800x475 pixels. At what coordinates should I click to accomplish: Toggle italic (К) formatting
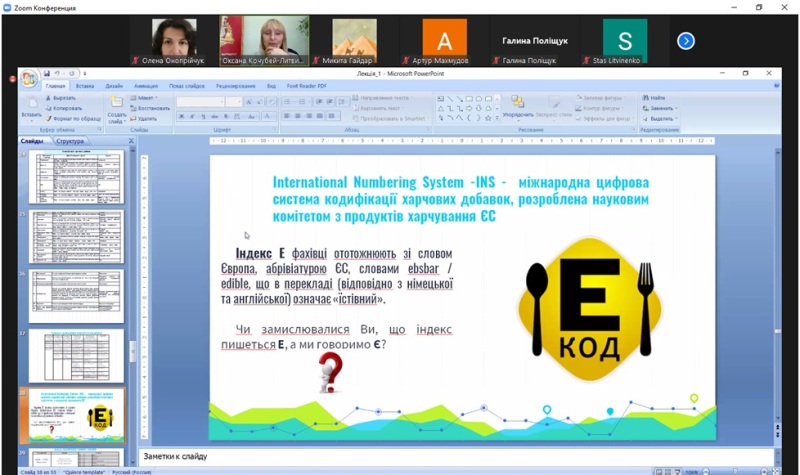(x=192, y=116)
